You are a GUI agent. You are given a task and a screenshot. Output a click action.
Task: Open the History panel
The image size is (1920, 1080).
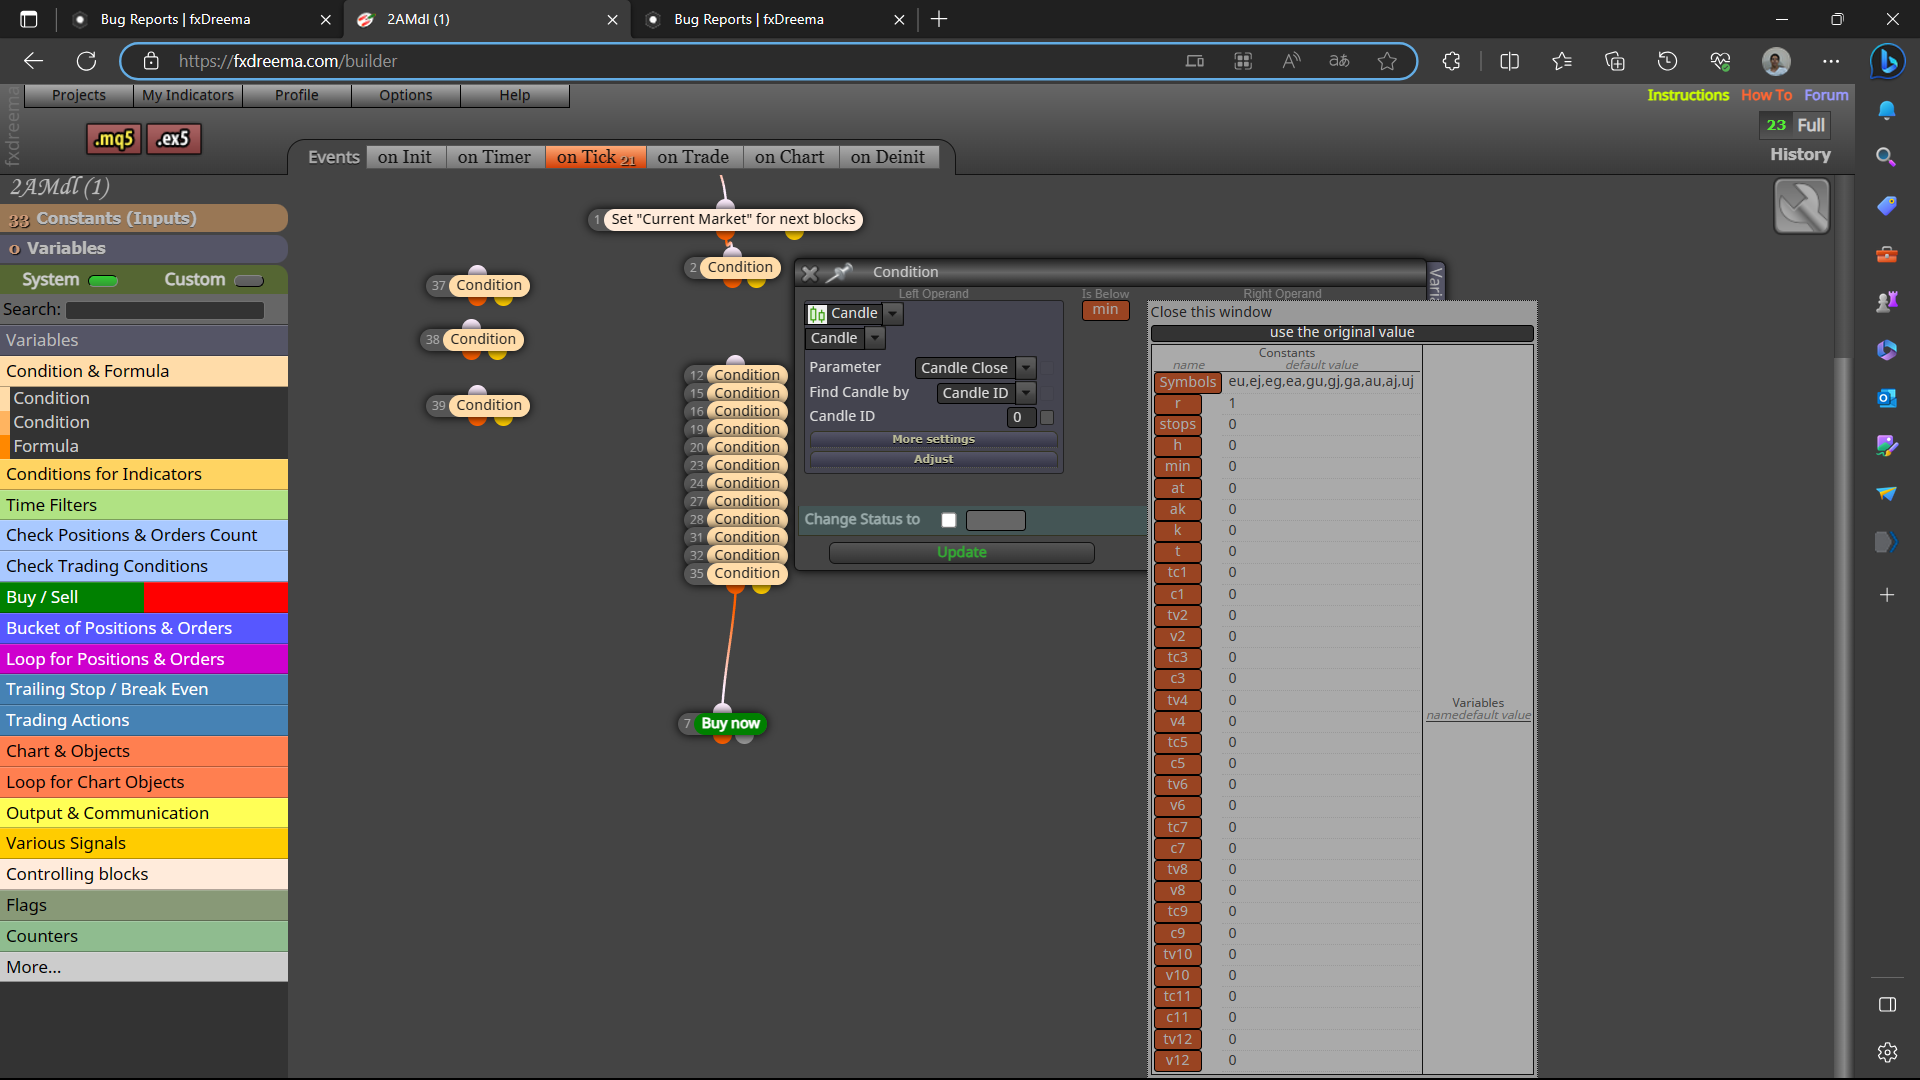1800,155
